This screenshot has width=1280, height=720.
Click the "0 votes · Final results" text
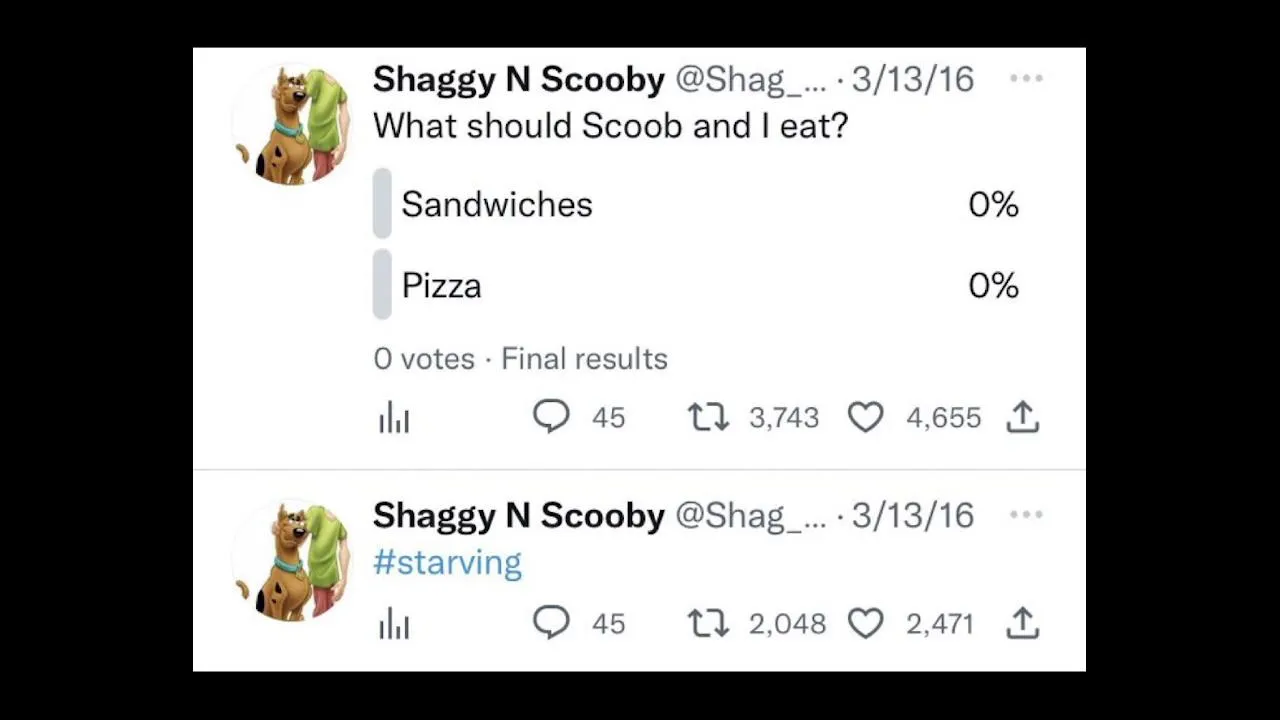pyautogui.click(x=520, y=359)
